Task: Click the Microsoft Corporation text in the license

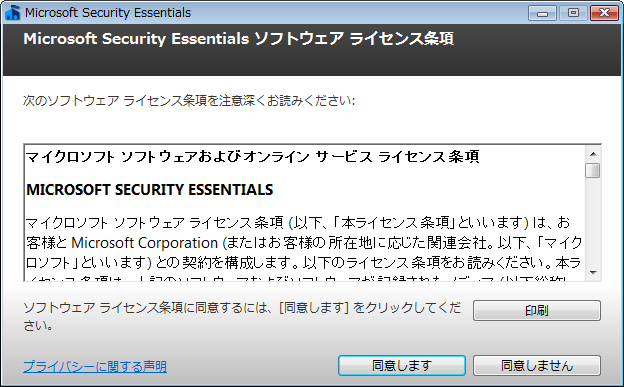Action: click(144, 243)
